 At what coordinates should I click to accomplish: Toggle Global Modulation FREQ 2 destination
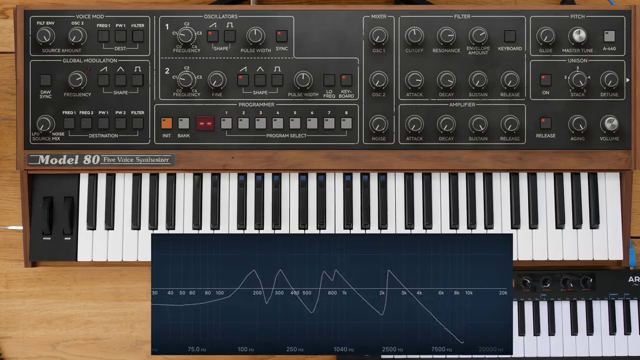click(x=86, y=123)
